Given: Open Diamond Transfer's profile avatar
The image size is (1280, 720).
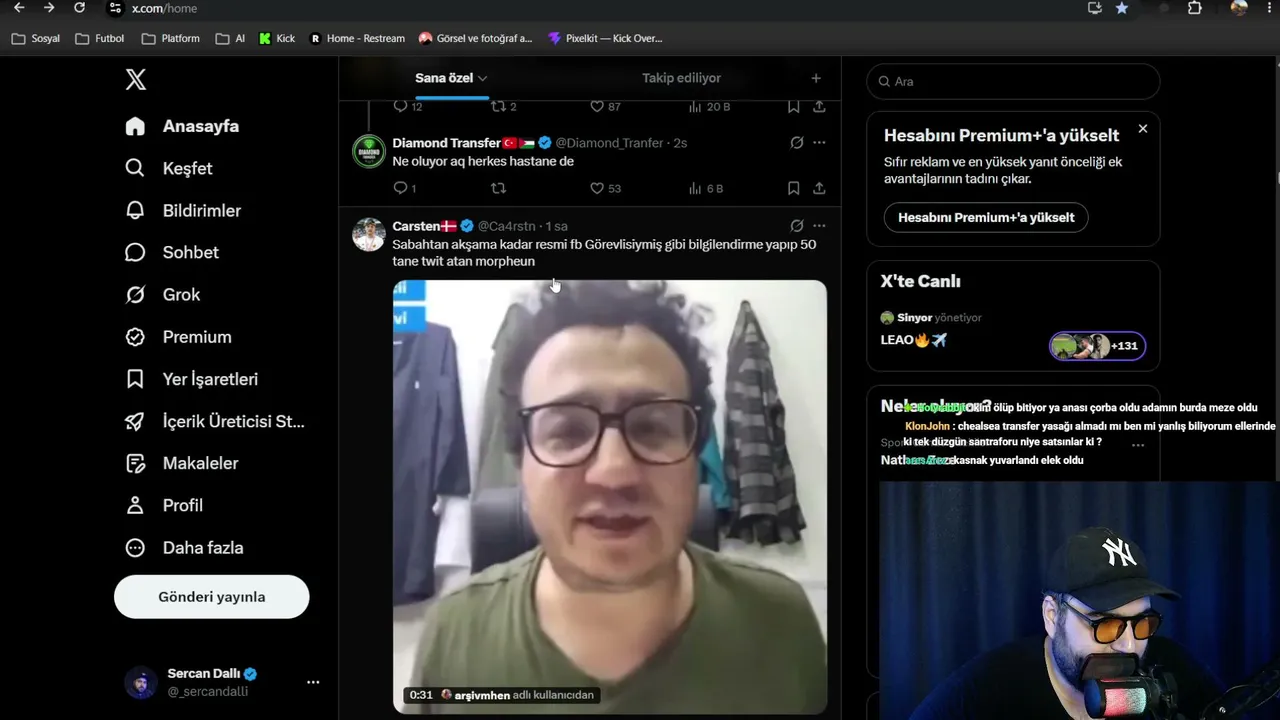Looking at the screenshot, I should point(369,151).
